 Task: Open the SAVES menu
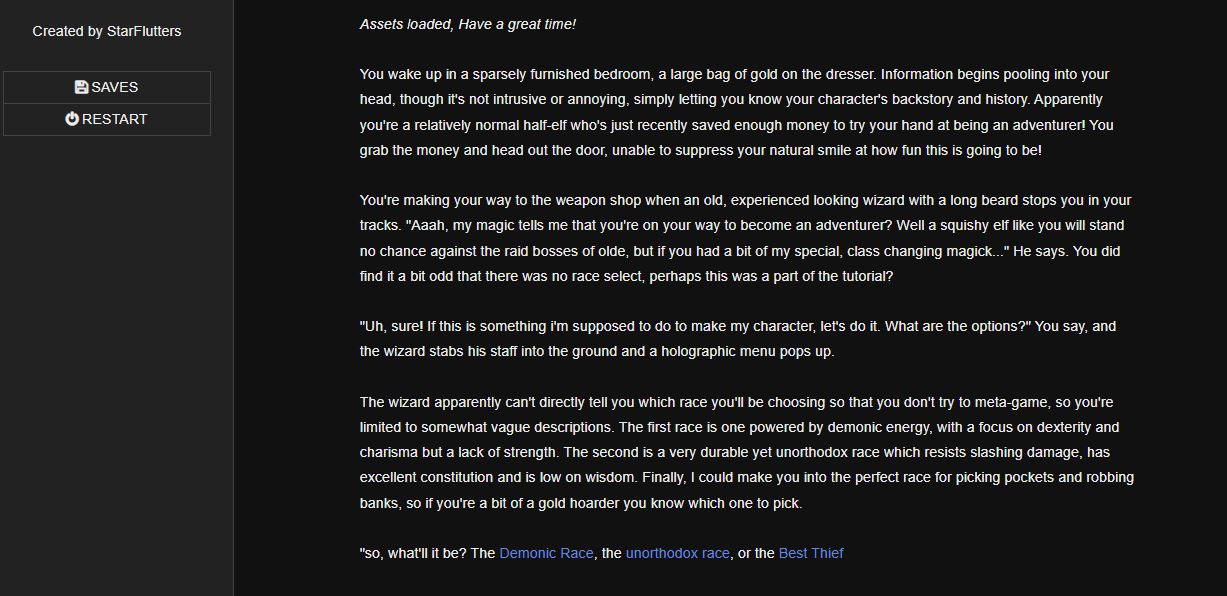[107, 87]
